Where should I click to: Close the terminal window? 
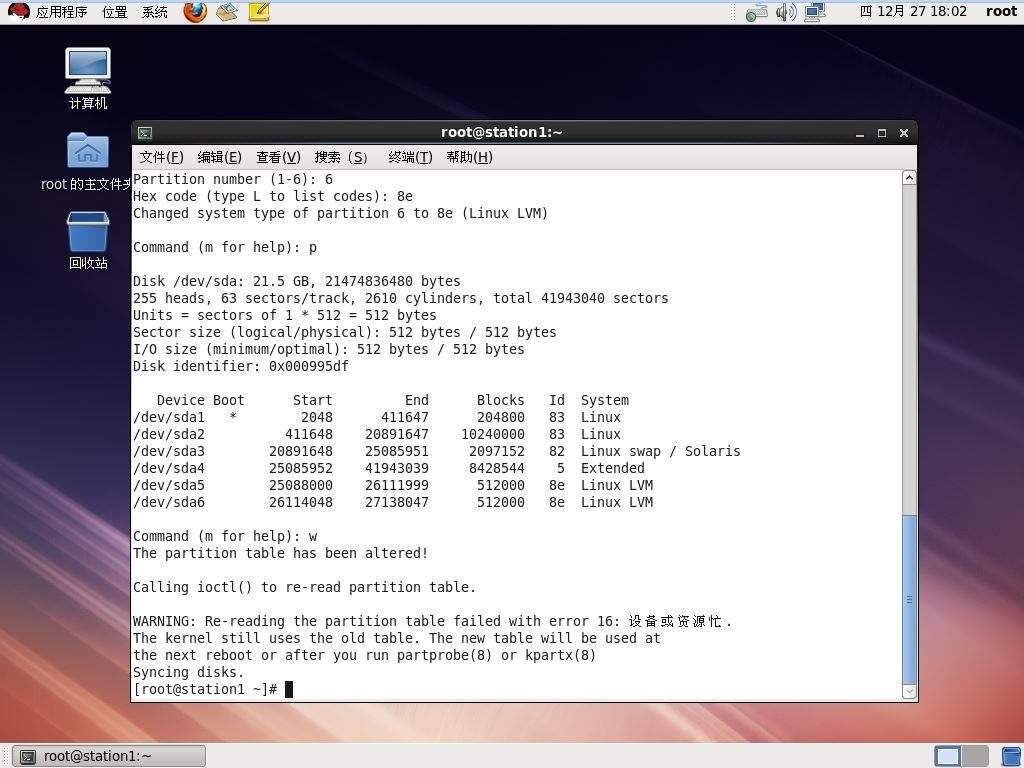point(904,133)
